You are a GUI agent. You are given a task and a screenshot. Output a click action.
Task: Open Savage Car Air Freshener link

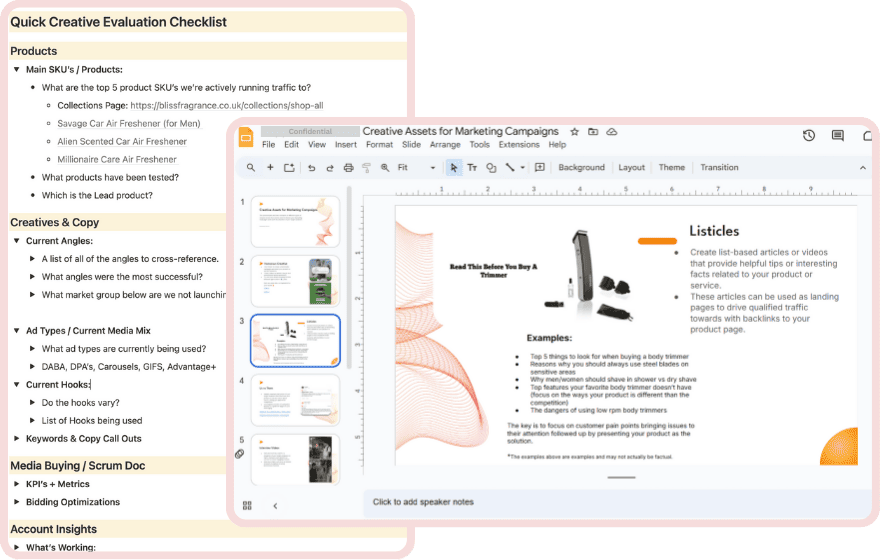pyautogui.click(x=129, y=123)
